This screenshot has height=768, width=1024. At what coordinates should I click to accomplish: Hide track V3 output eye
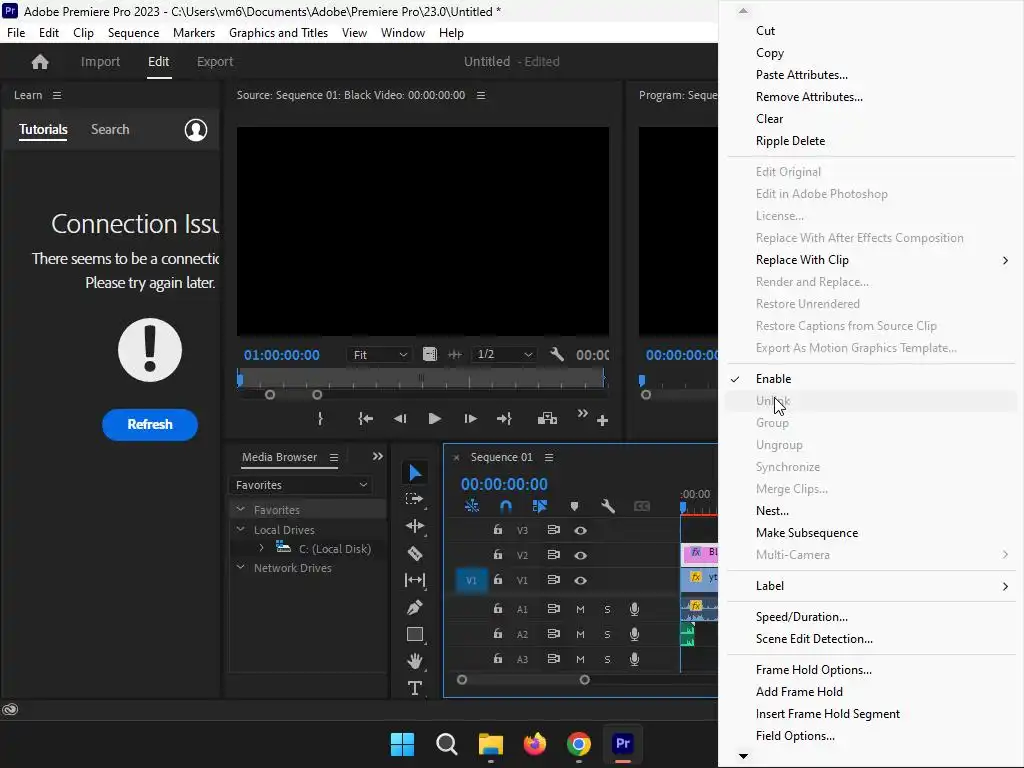[580, 530]
